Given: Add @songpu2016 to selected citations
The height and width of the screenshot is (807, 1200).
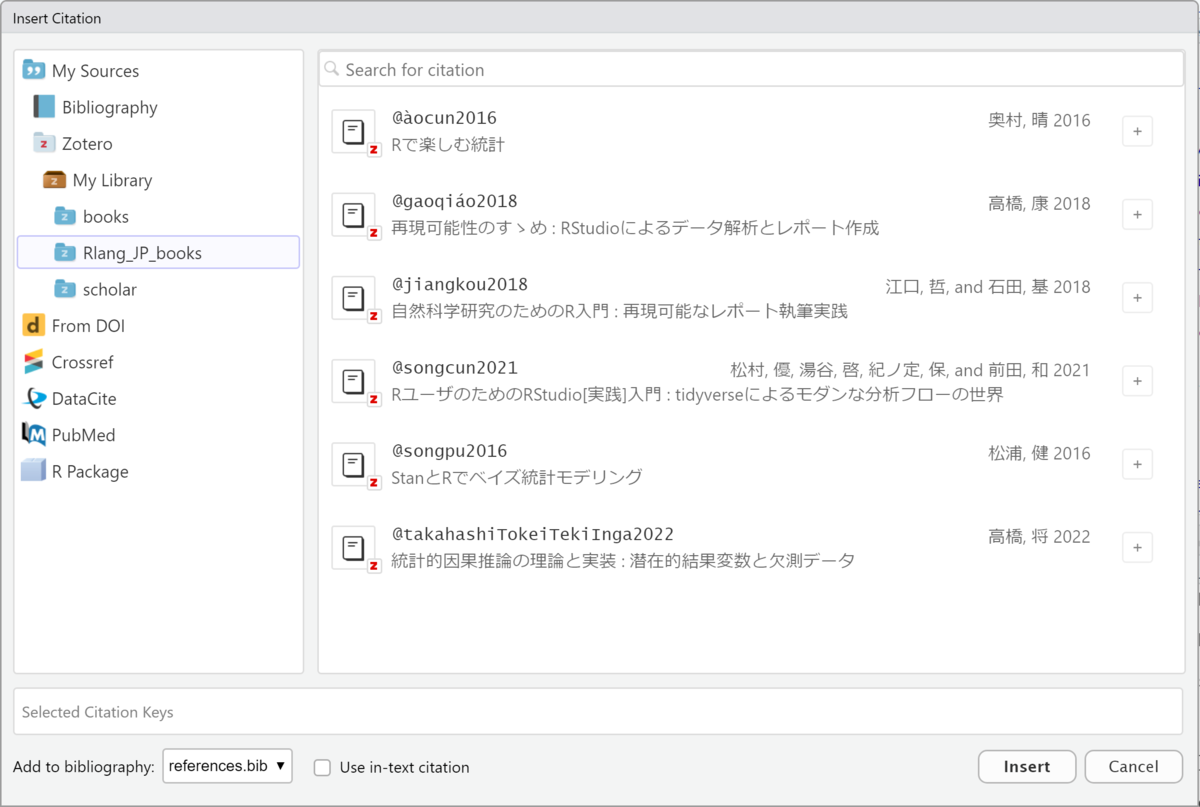Looking at the screenshot, I should coord(1137,464).
